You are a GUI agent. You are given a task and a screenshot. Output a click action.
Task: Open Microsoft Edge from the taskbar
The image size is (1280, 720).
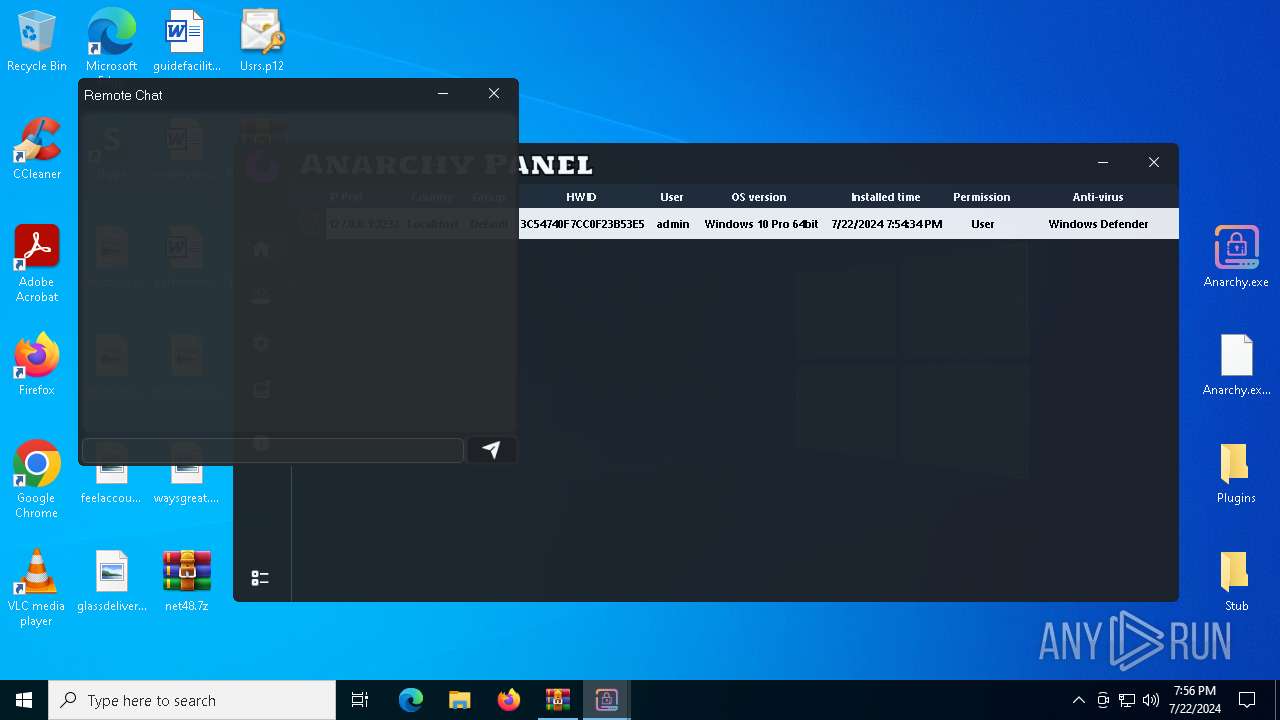click(x=411, y=700)
